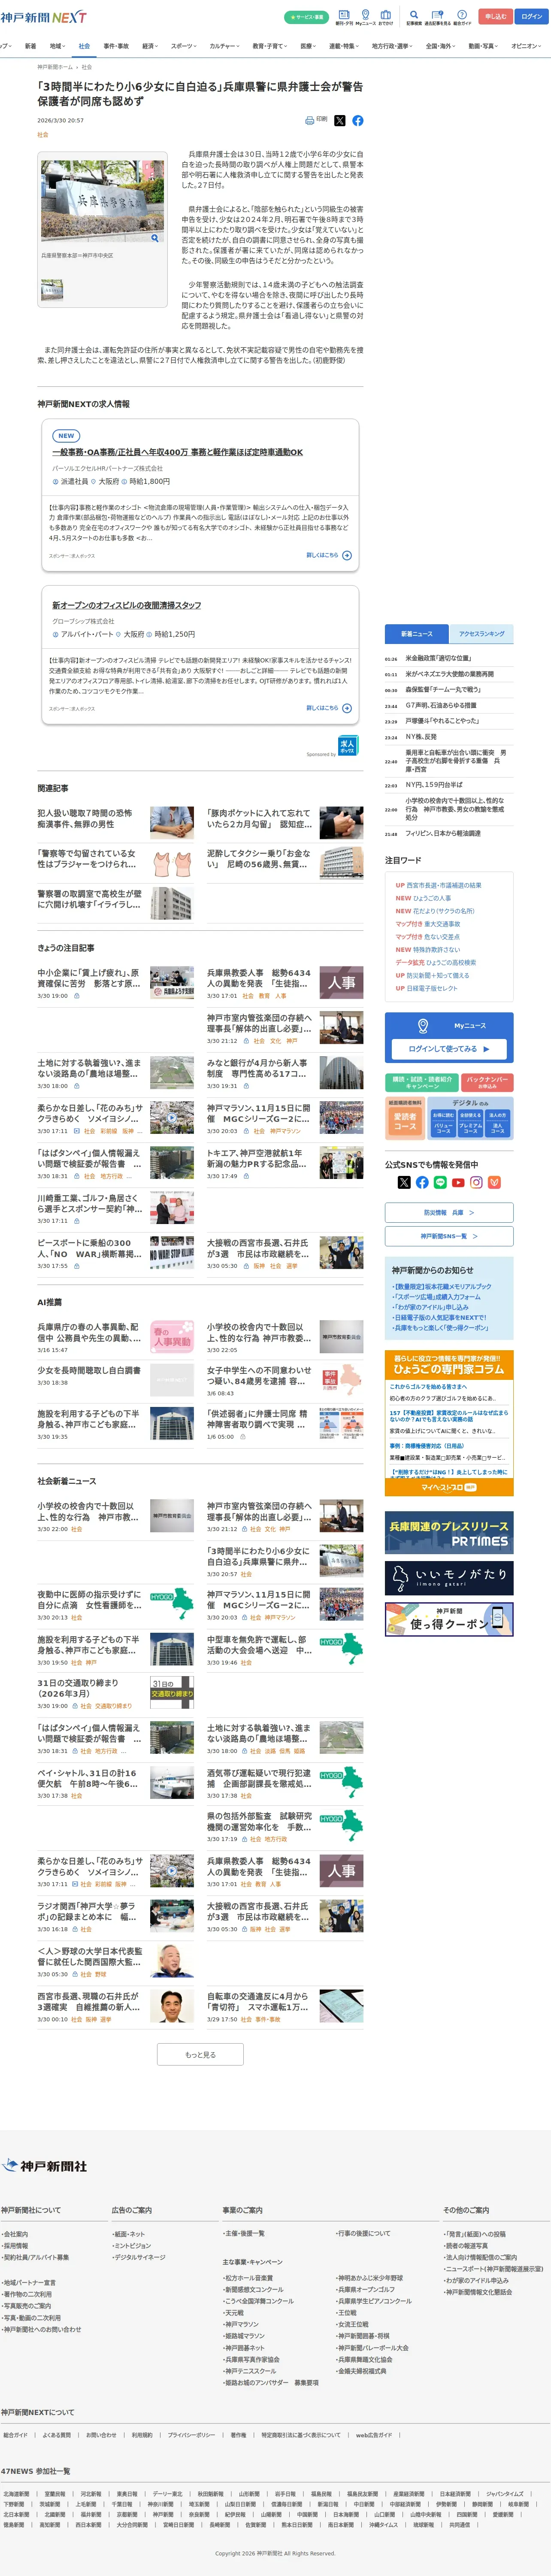
Task: Click the 神戸新聞社 footer logo
Action: pos(45,2166)
